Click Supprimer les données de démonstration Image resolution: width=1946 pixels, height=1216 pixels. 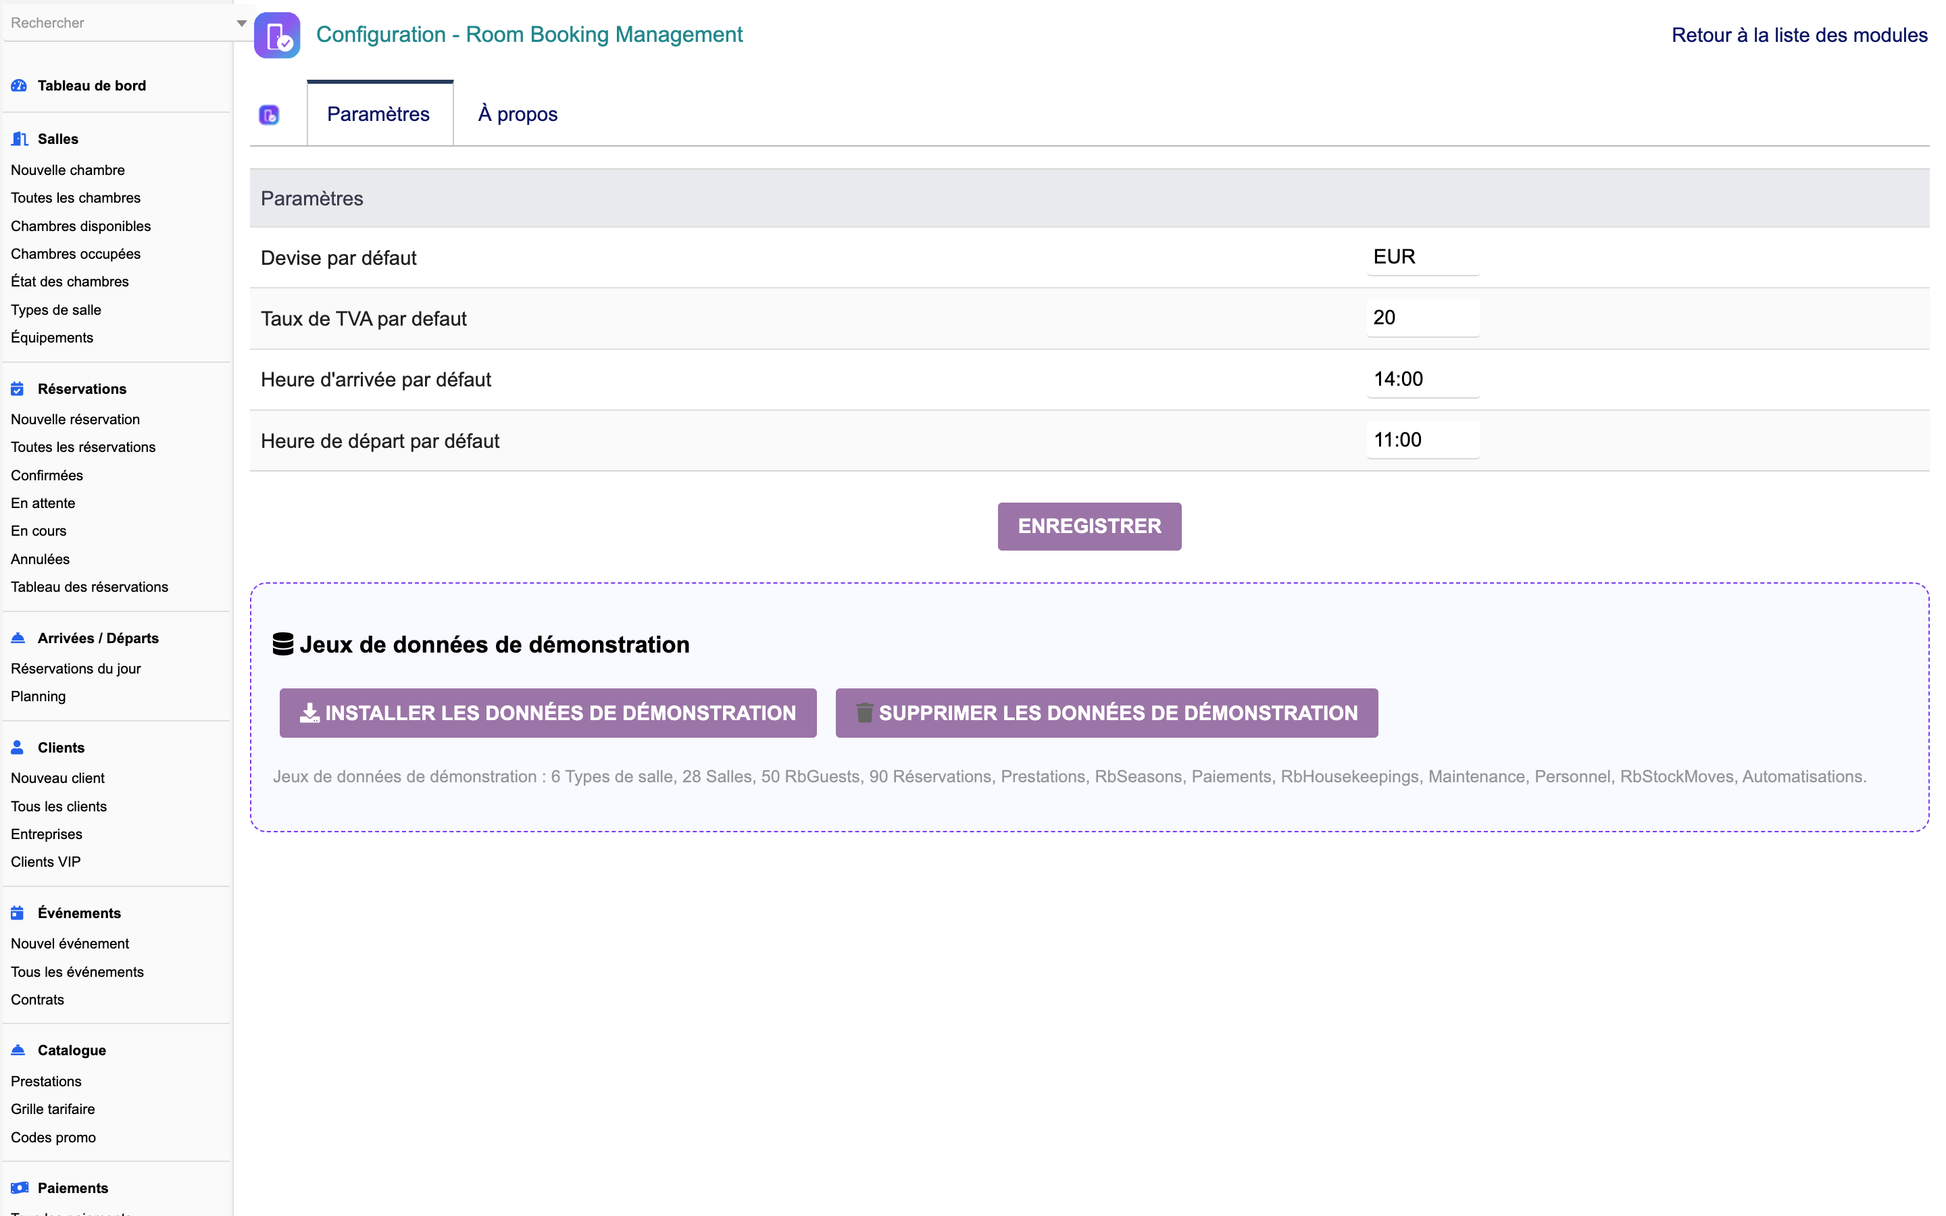pyautogui.click(x=1107, y=713)
